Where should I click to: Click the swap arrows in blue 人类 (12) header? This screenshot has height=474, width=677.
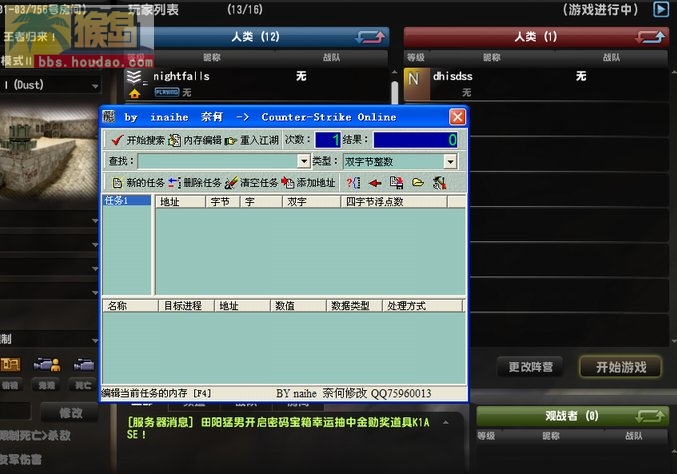pos(370,37)
